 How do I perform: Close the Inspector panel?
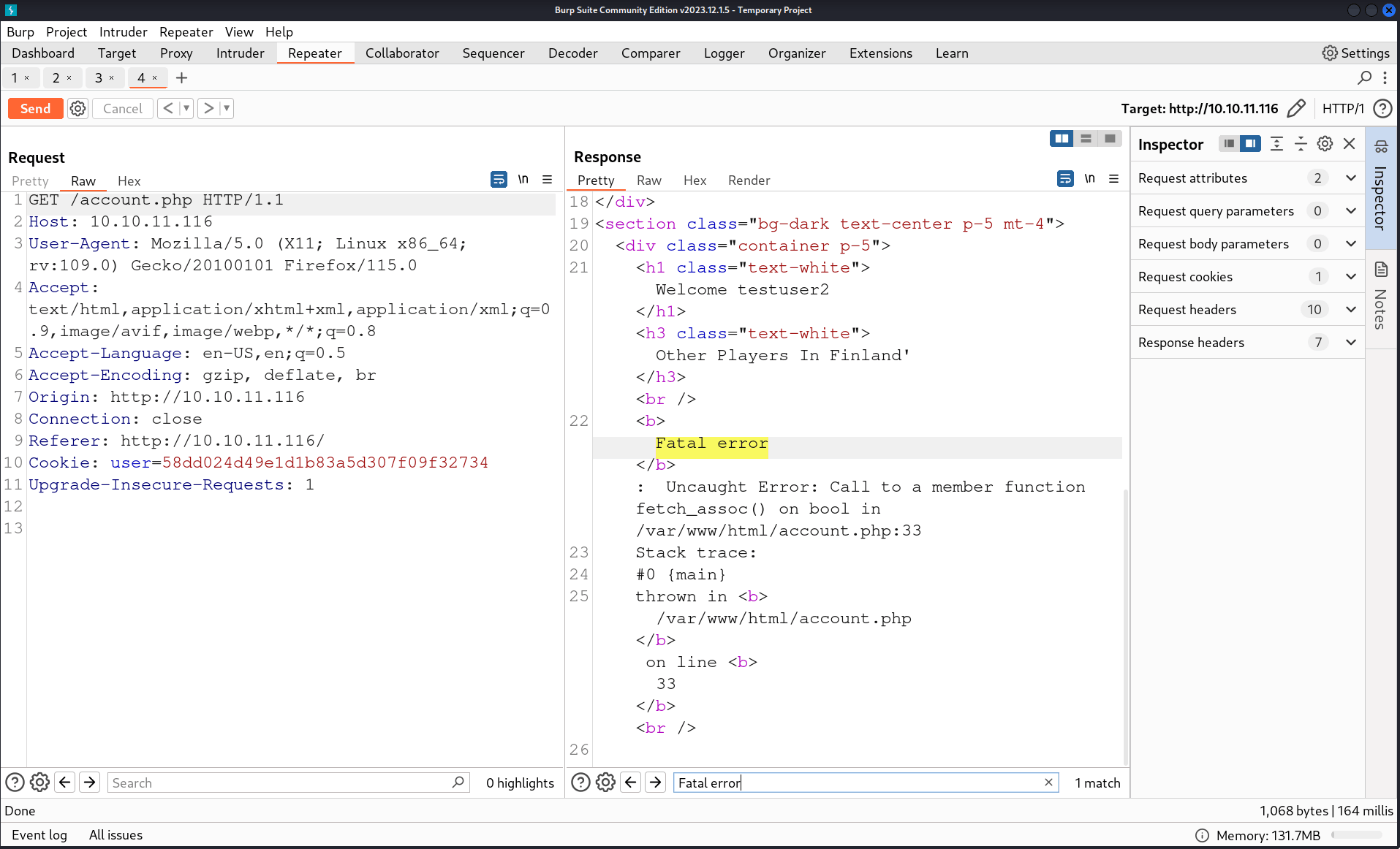(x=1349, y=144)
